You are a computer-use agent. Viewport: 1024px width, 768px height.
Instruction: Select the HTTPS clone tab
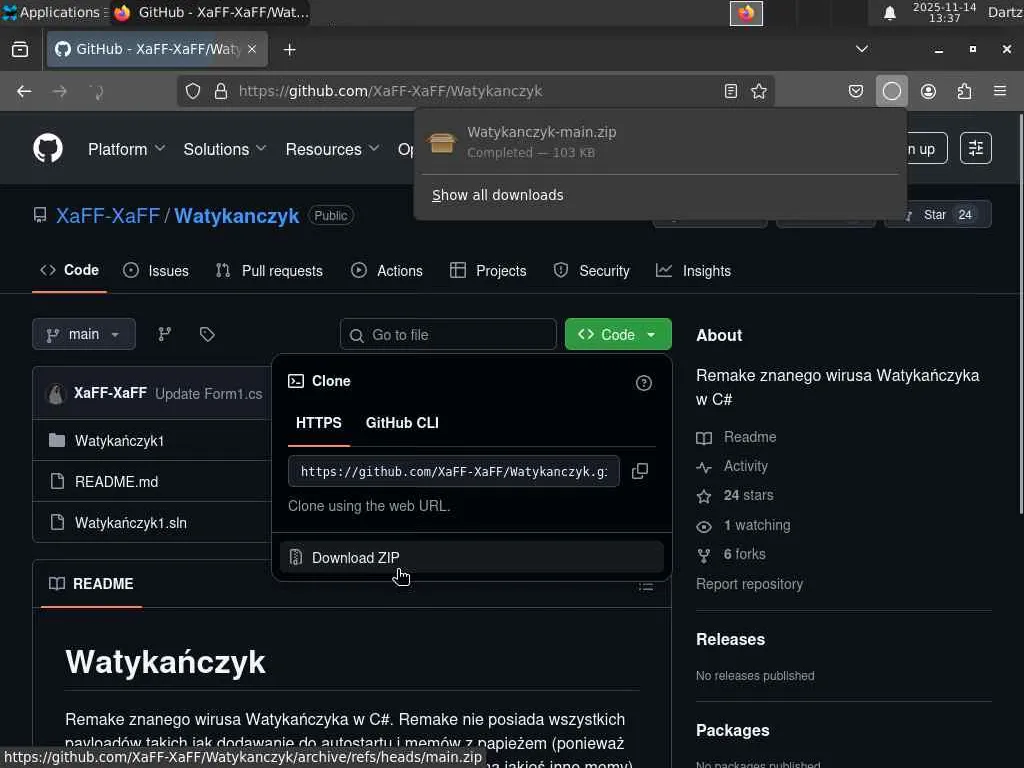pyautogui.click(x=319, y=423)
